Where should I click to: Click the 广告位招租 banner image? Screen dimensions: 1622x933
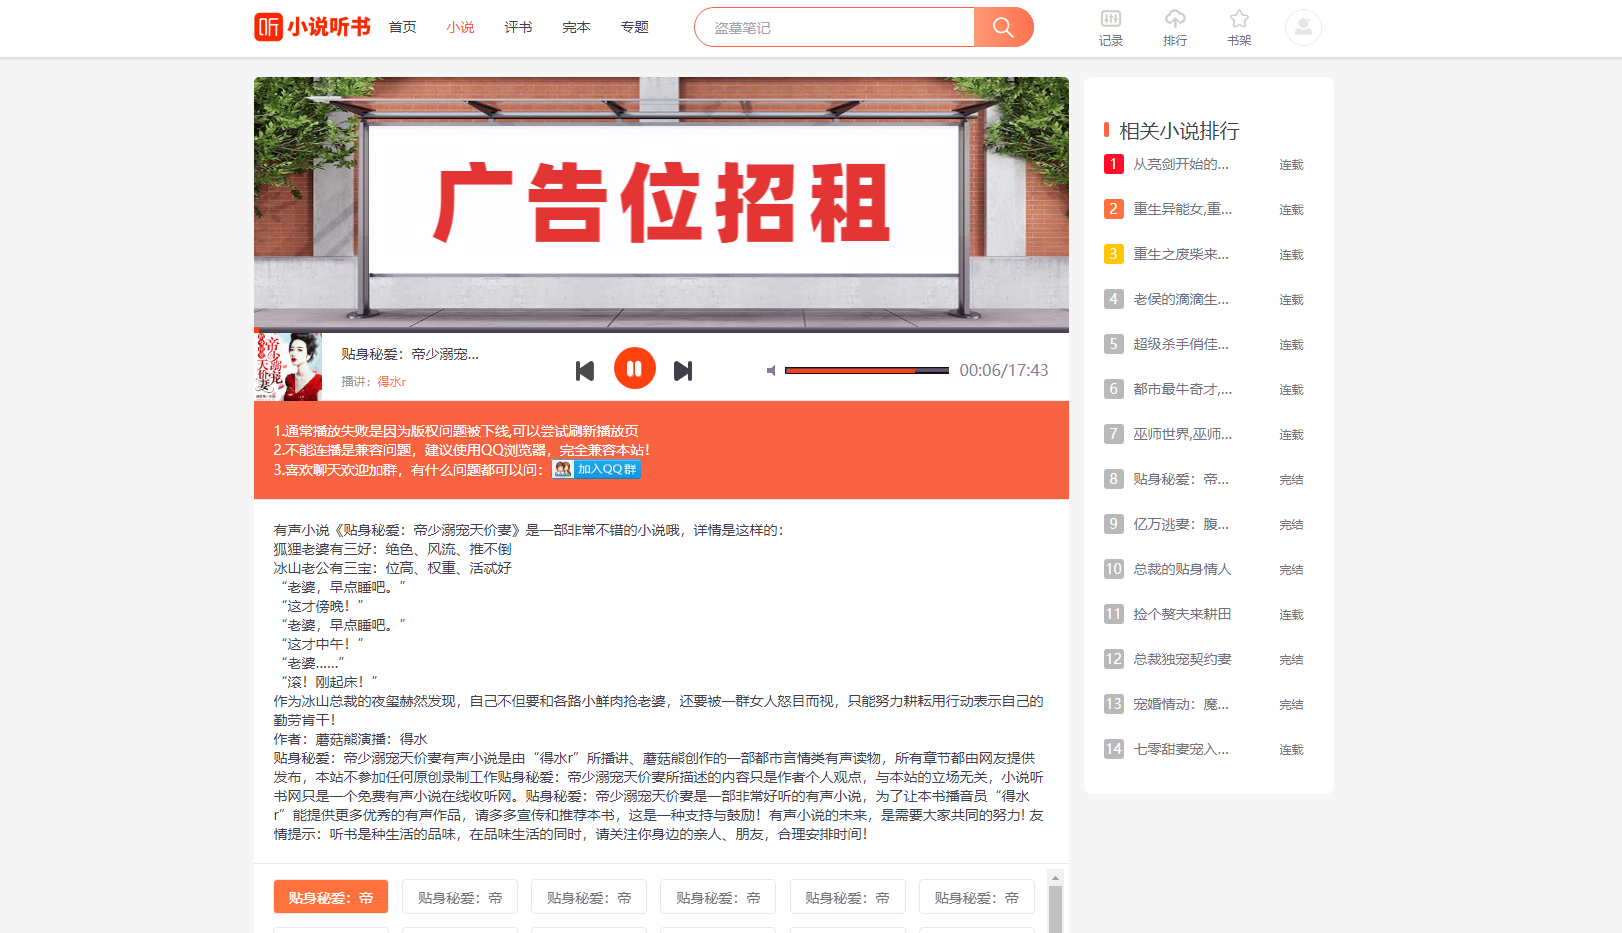[661, 204]
